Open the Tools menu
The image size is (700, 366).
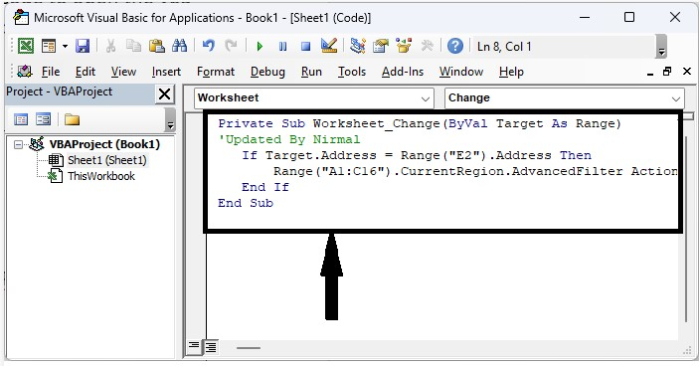(352, 72)
